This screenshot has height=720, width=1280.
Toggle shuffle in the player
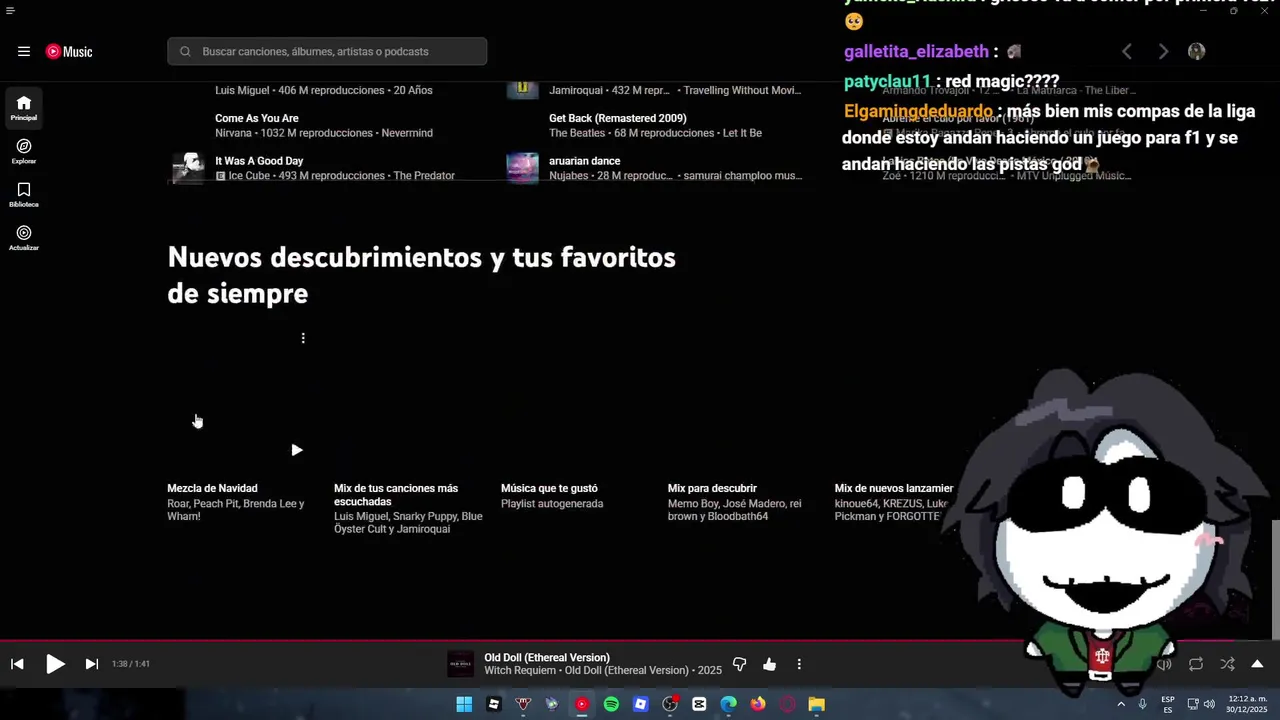(x=1227, y=664)
